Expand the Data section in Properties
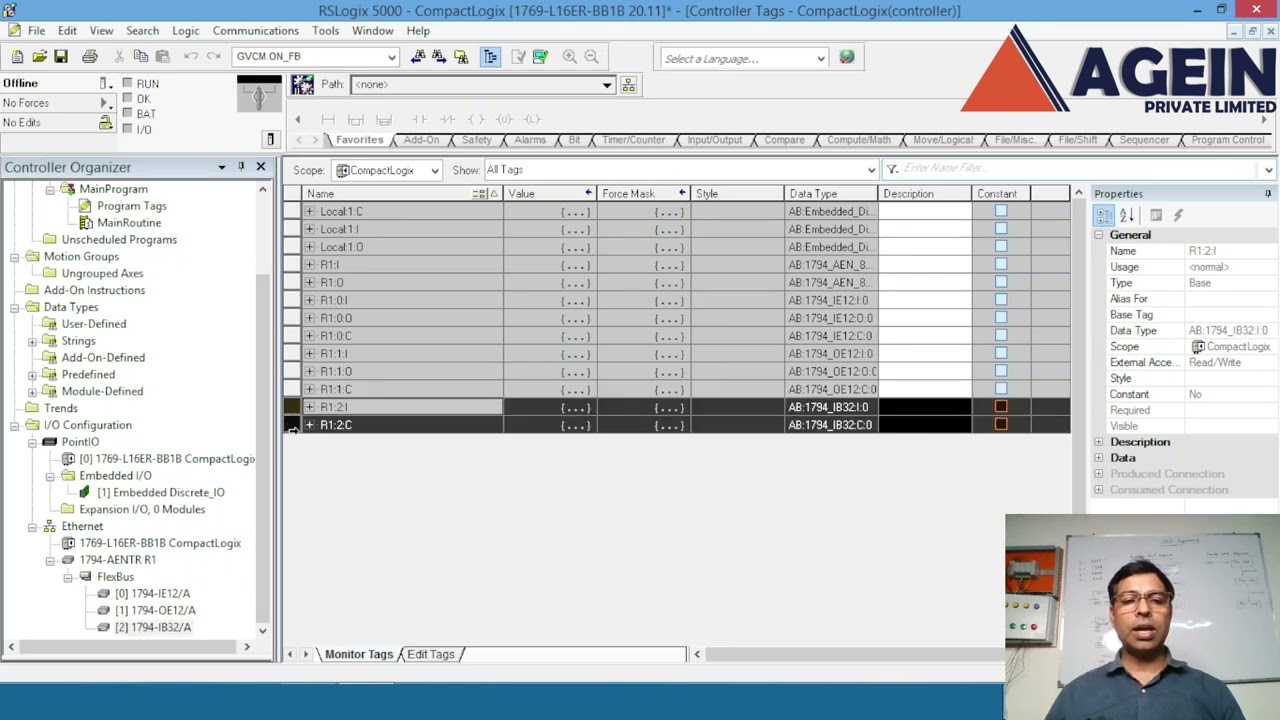 tap(1099, 458)
